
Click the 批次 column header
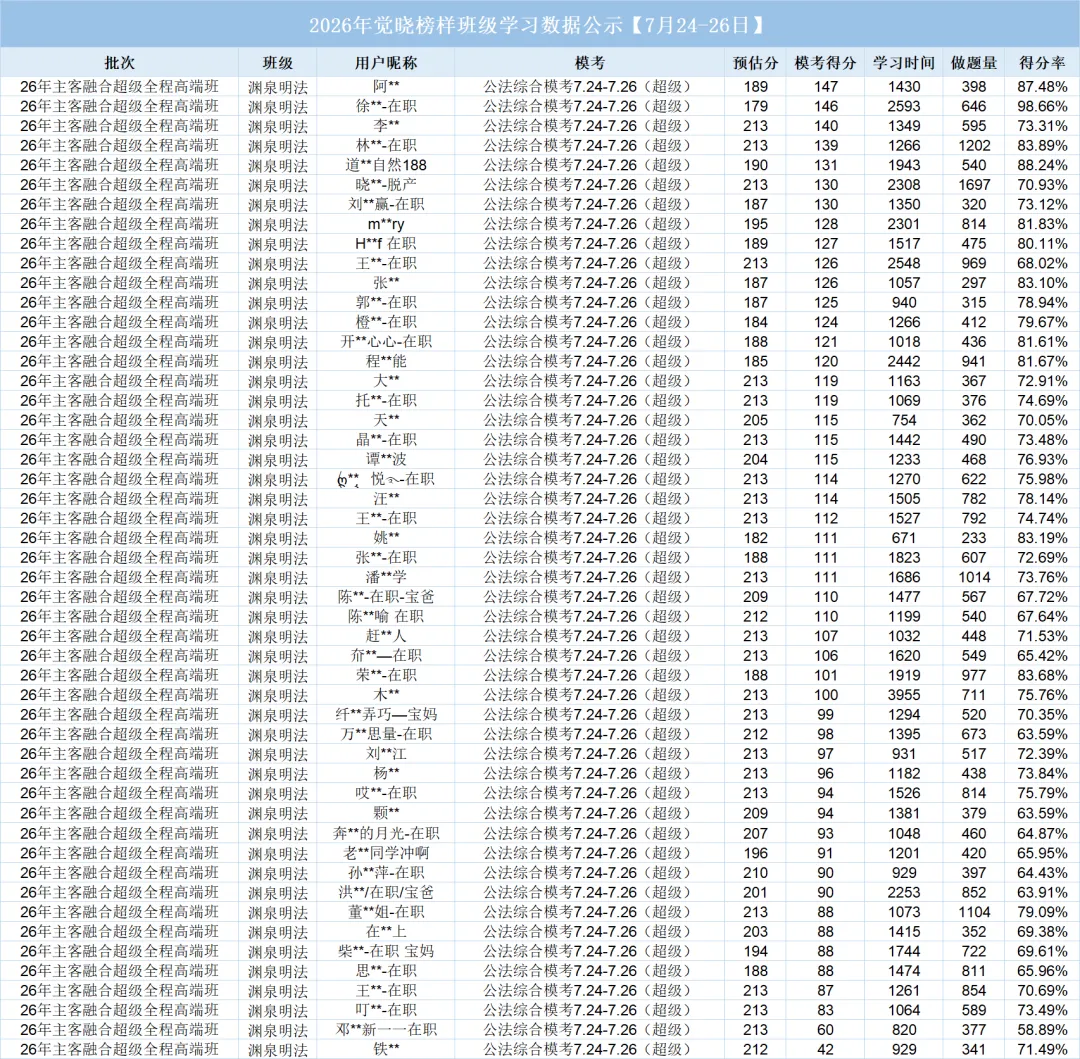pos(119,63)
